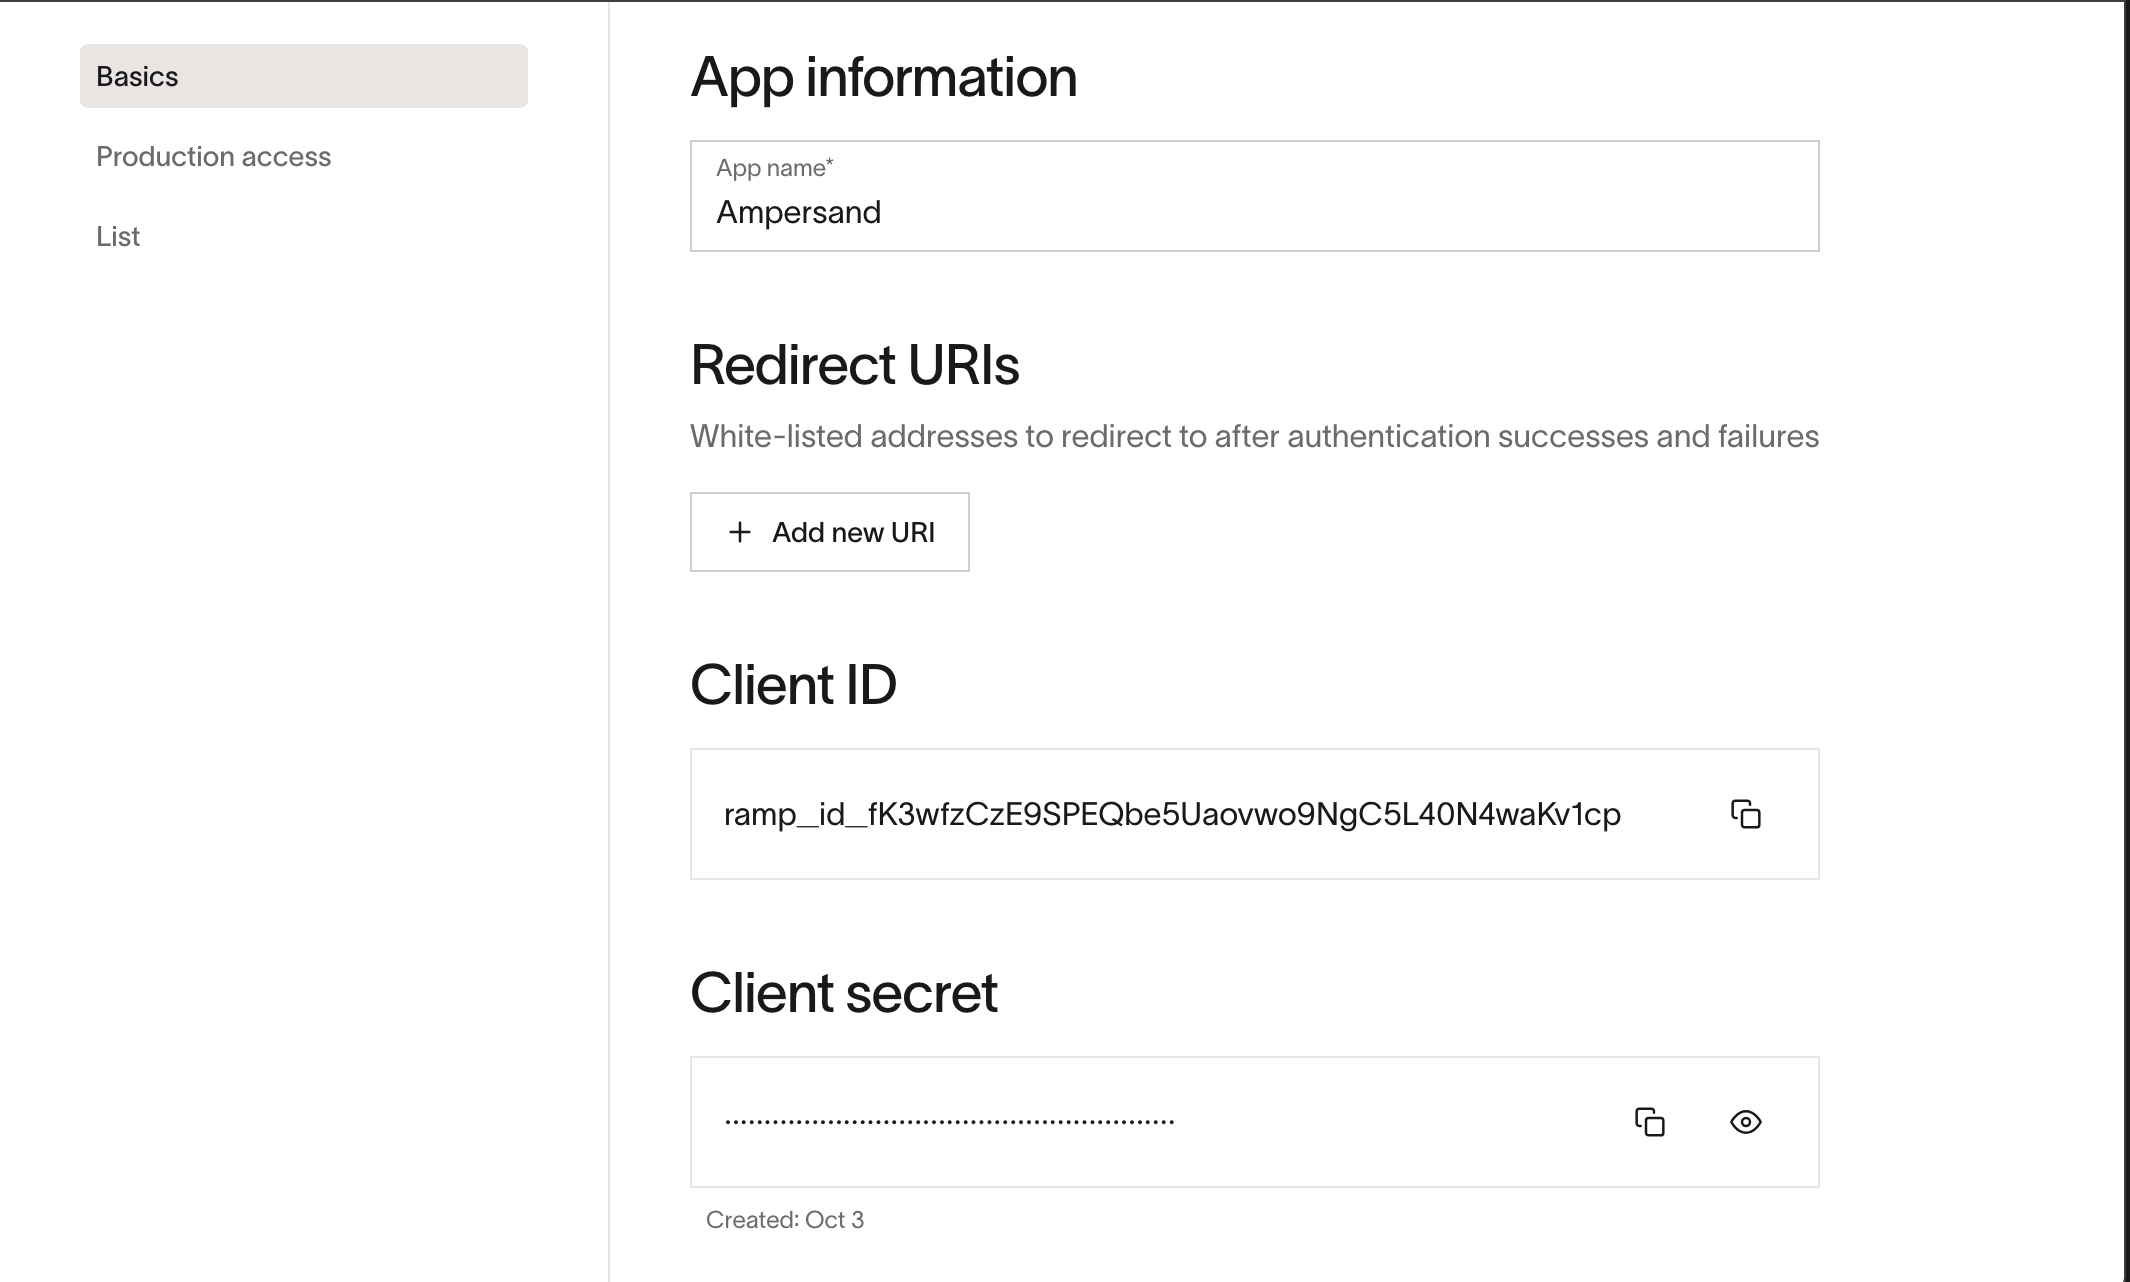Click the plus icon on Add new URI
The image size is (2130, 1282).
pos(740,532)
